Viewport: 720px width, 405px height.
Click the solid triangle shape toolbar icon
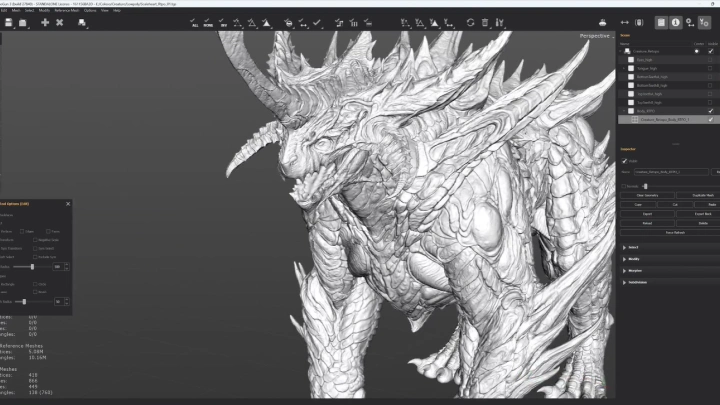click(x=266, y=22)
